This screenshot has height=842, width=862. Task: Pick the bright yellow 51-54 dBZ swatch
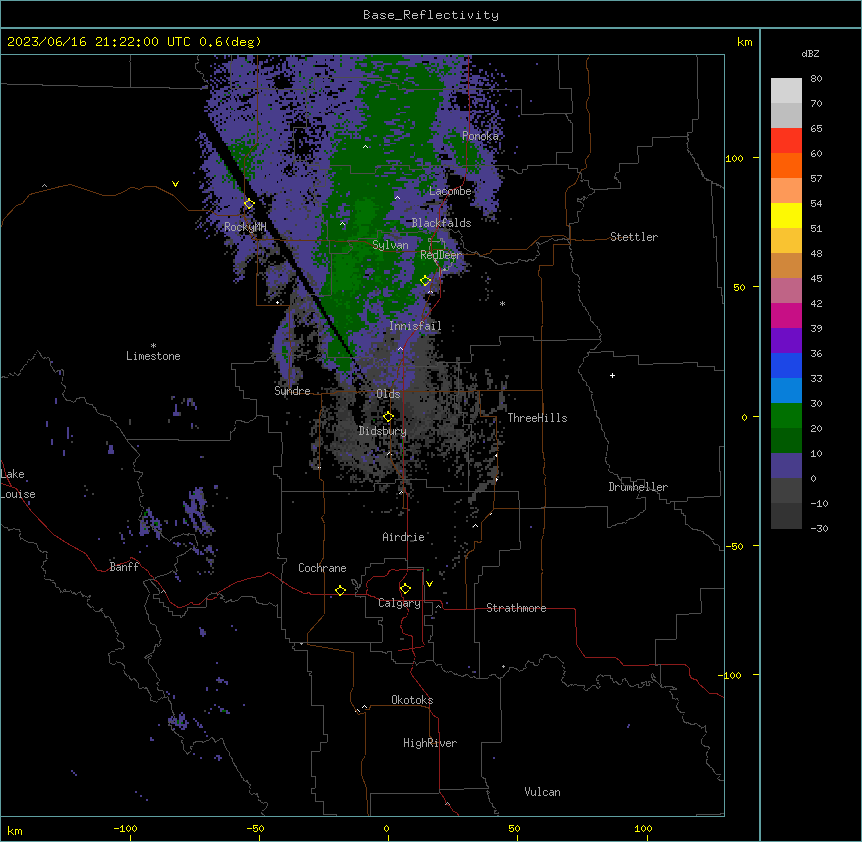pos(786,215)
